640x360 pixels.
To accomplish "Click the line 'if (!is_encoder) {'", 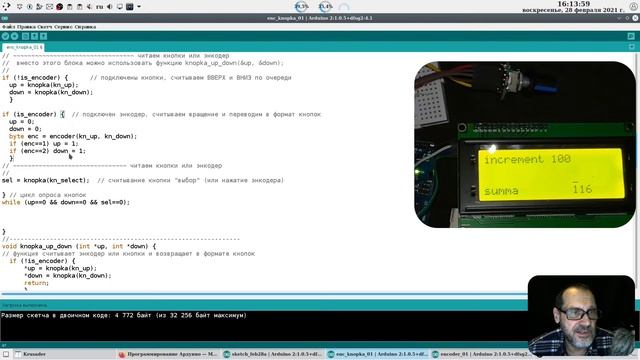I will tap(35, 78).
